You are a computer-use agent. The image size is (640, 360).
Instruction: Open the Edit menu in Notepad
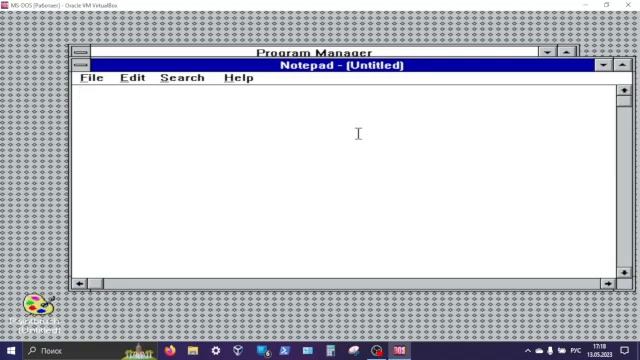(133, 78)
